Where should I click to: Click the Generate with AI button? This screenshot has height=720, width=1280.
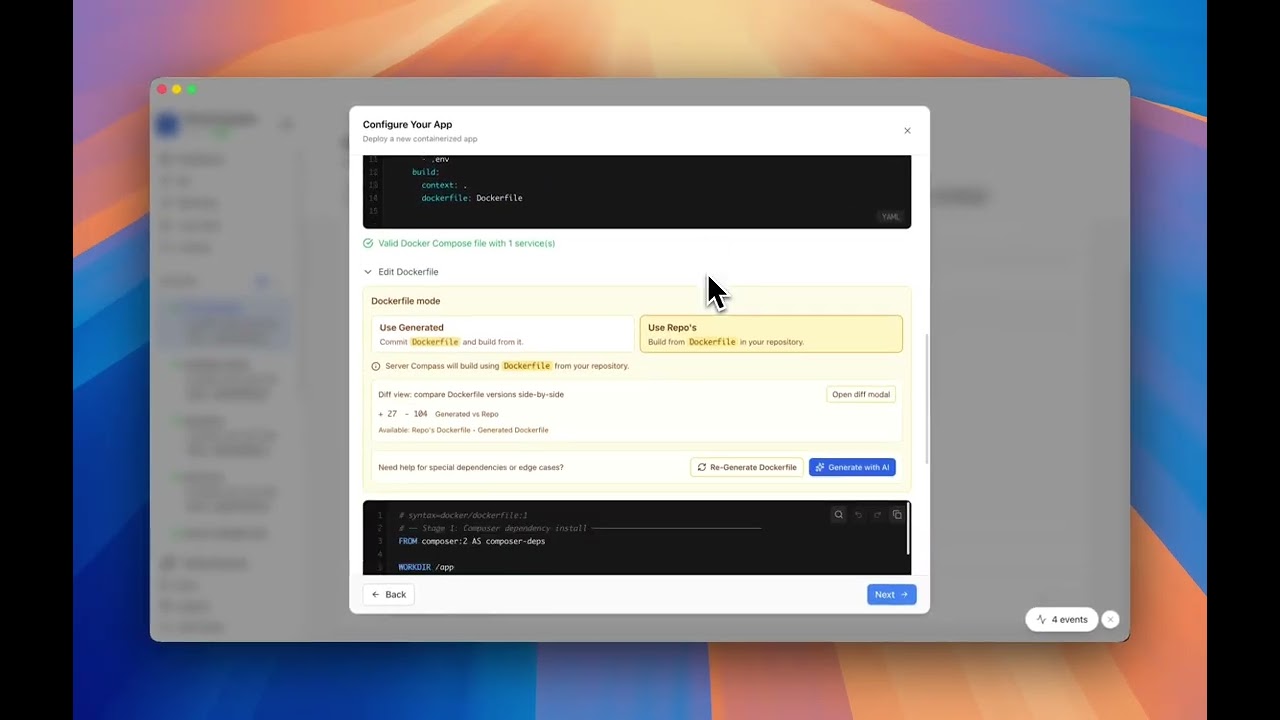852,467
